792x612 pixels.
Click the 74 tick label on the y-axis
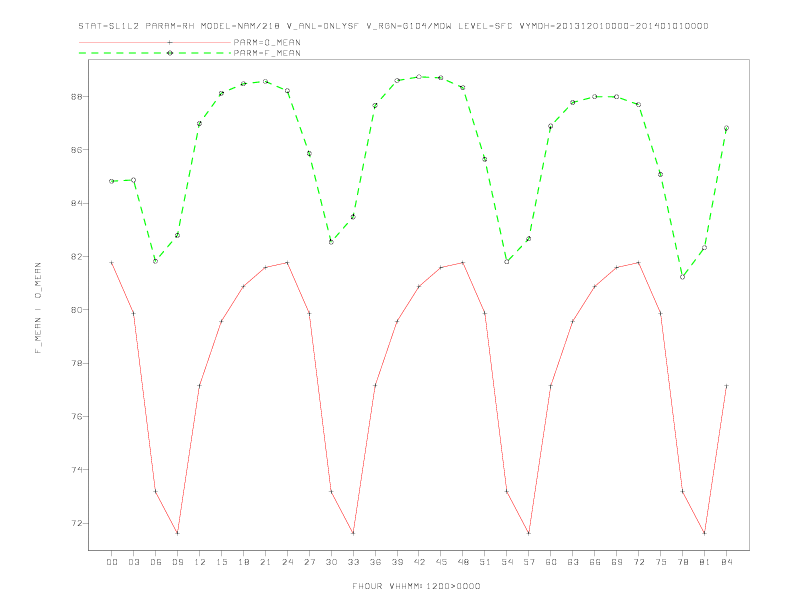[x=76, y=470]
